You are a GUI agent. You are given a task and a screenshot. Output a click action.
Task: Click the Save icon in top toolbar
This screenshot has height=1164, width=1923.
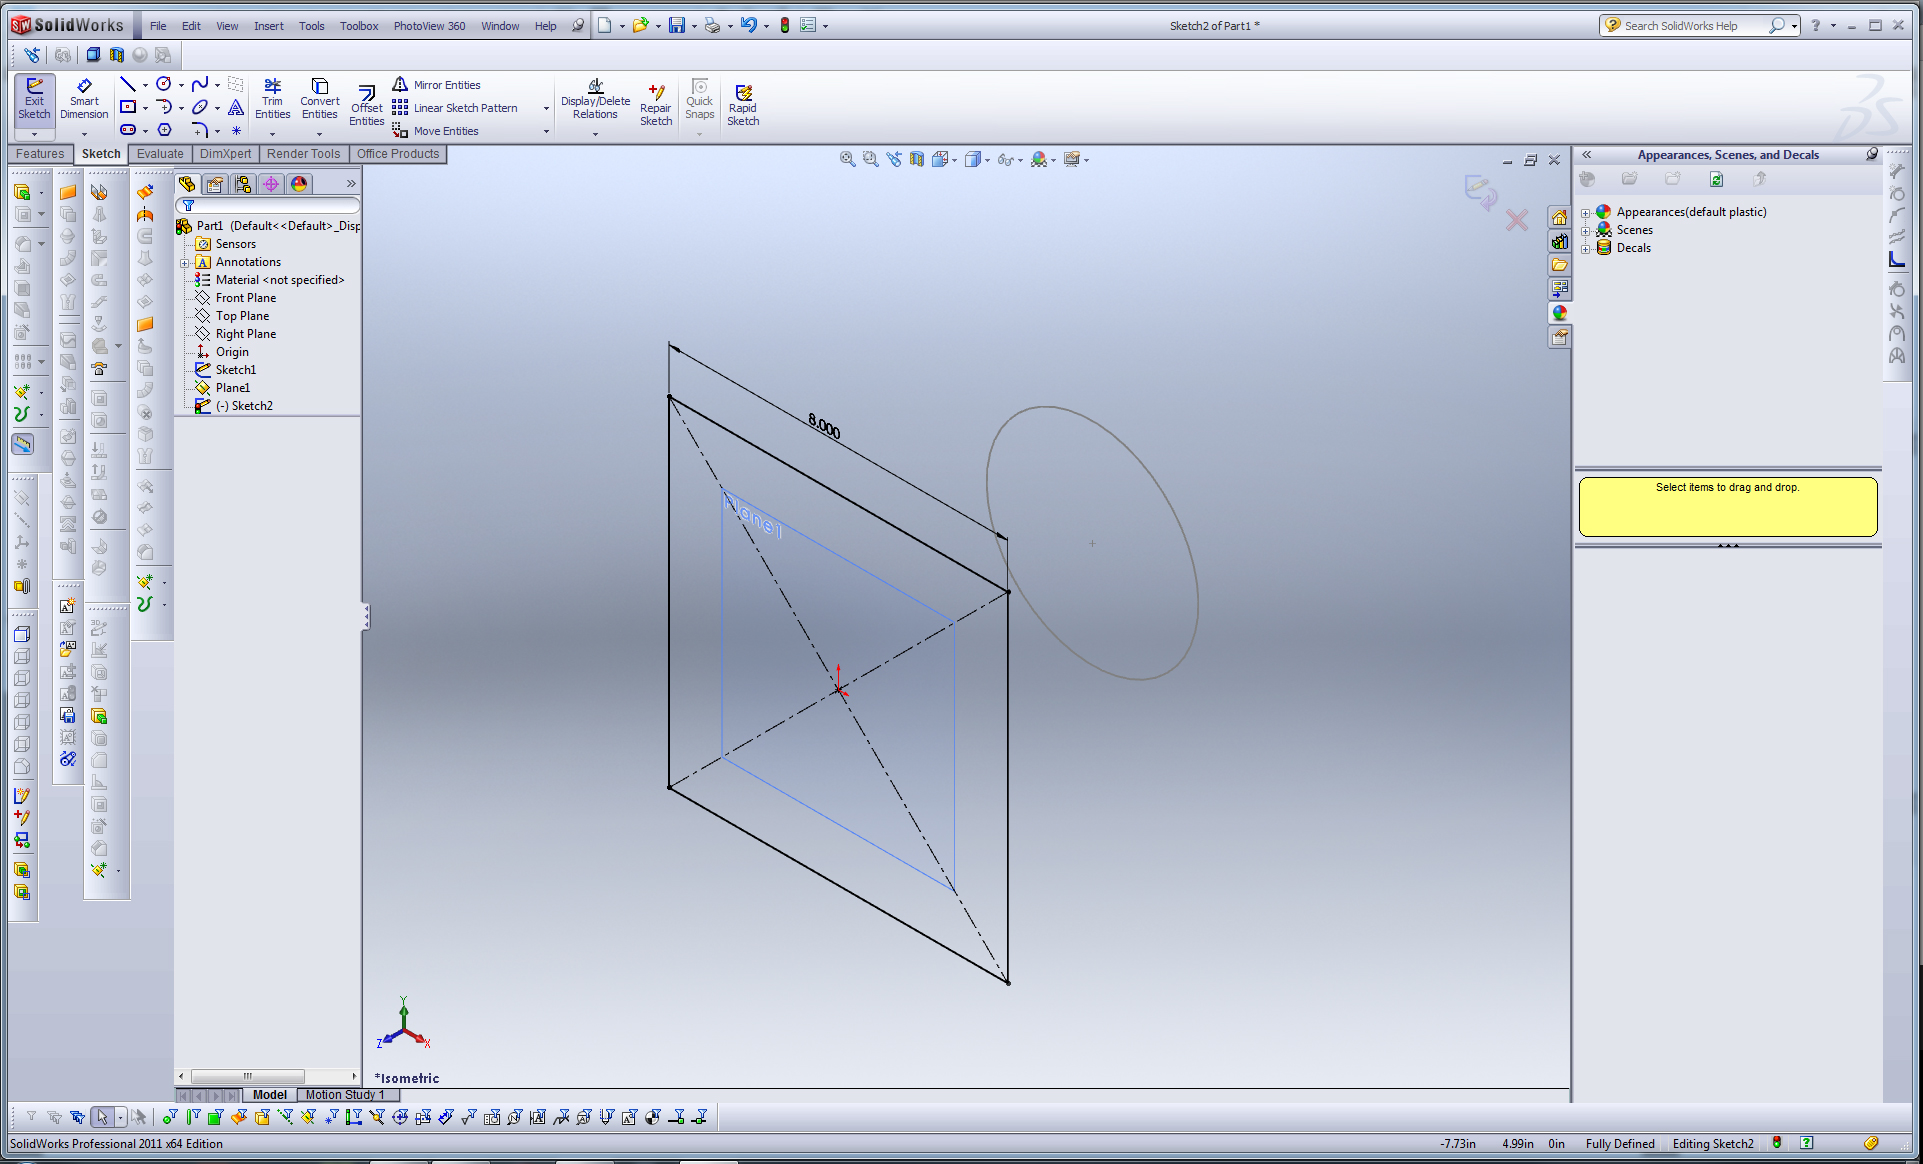pos(677,26)
